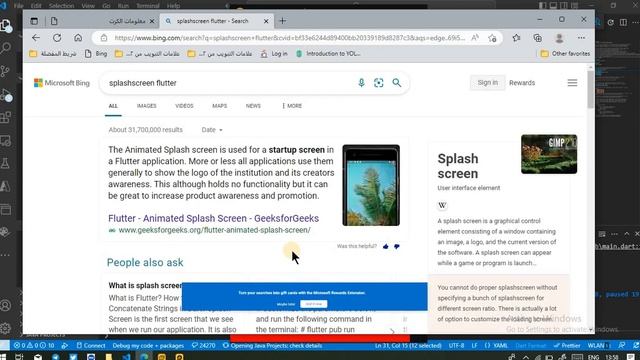Switch to IMAGES tab

tap(147, 106)
